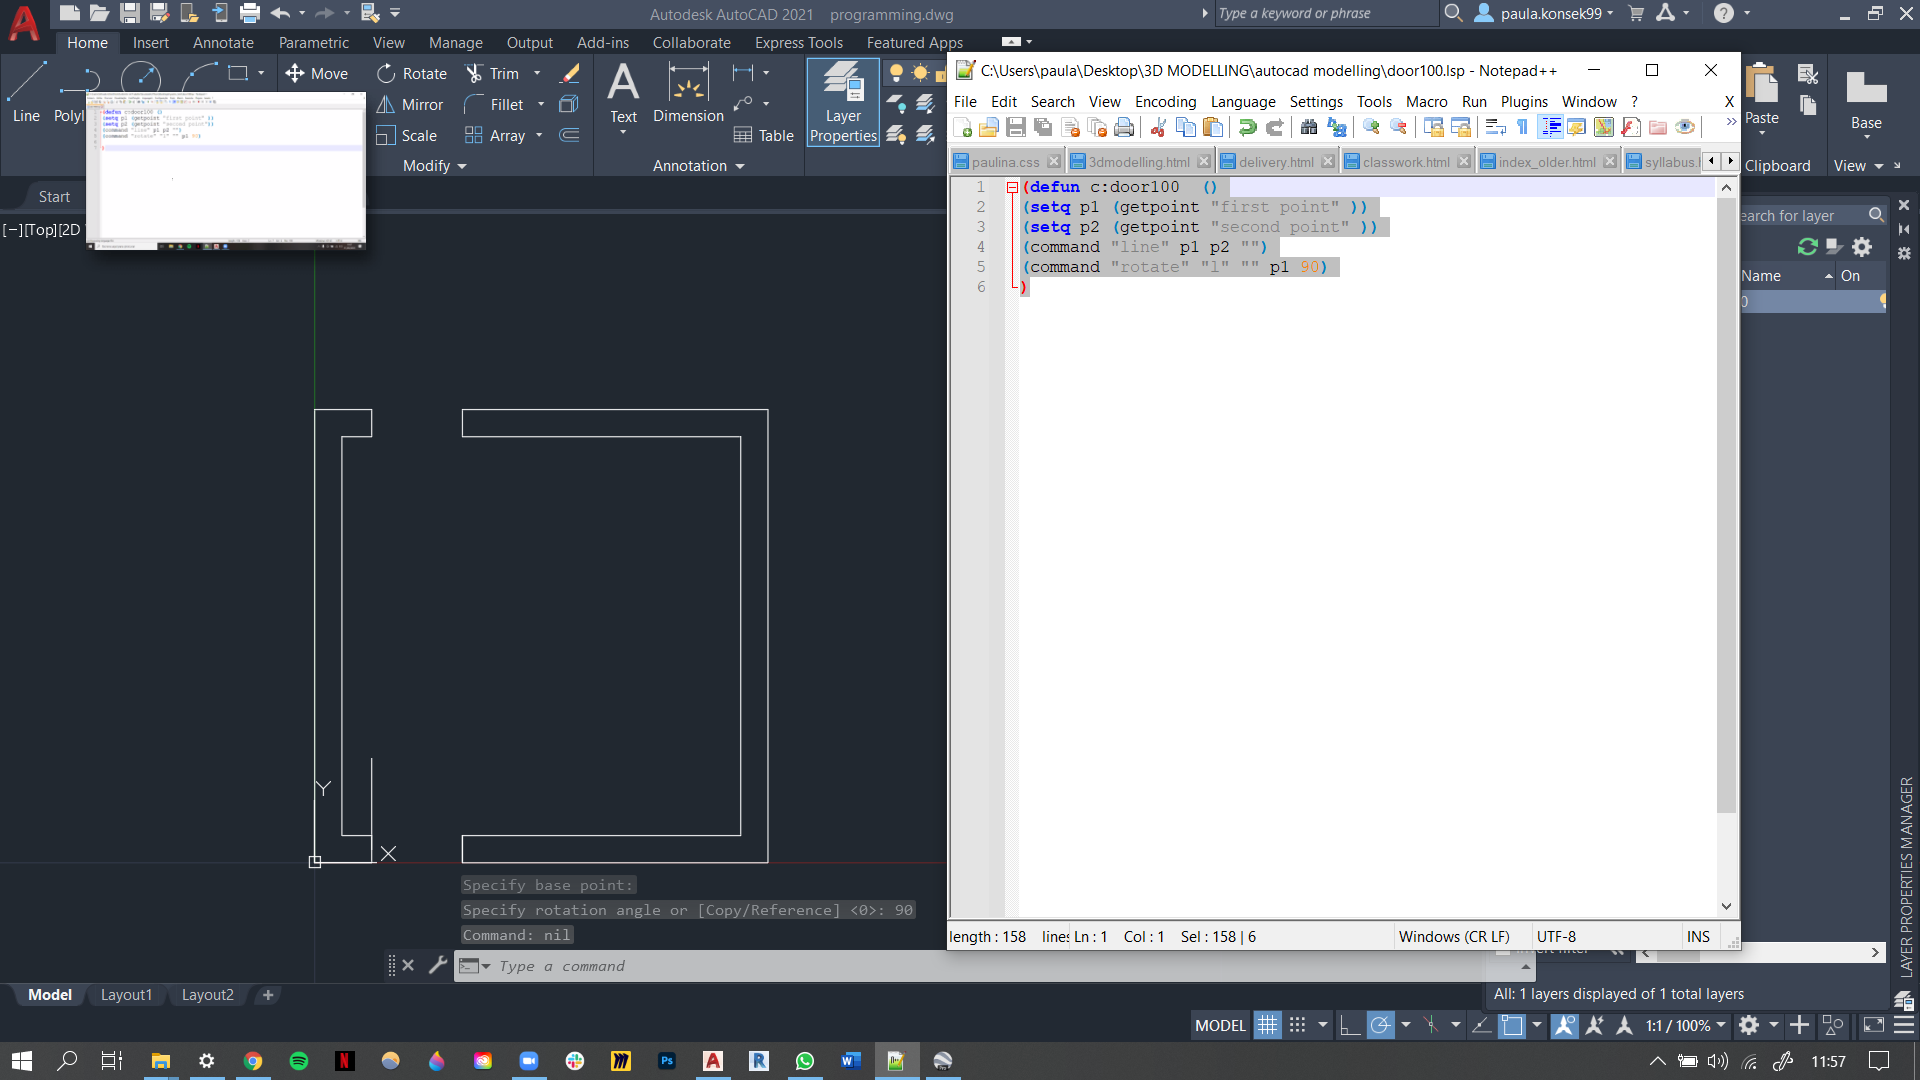Toggle Clean Screen in AutoCAD status bar
This screenshot has height=1080, width=1920.
[1873, 1026]
